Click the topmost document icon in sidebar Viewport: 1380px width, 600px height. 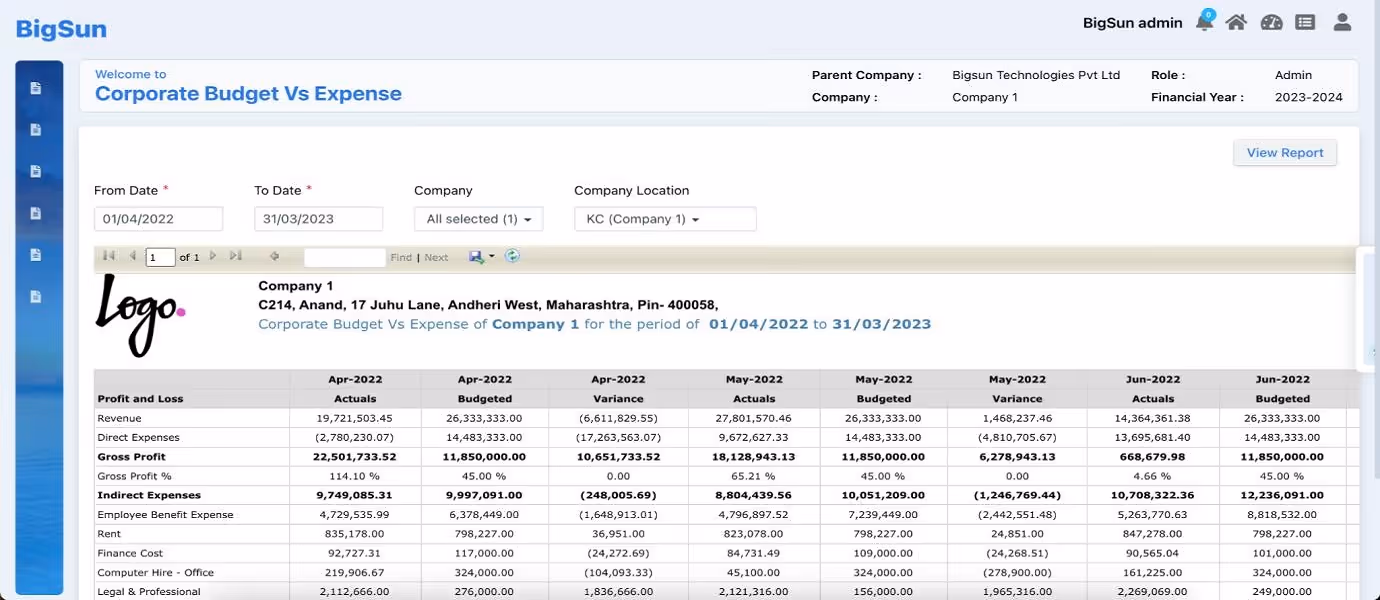click(x=36, y=88)
